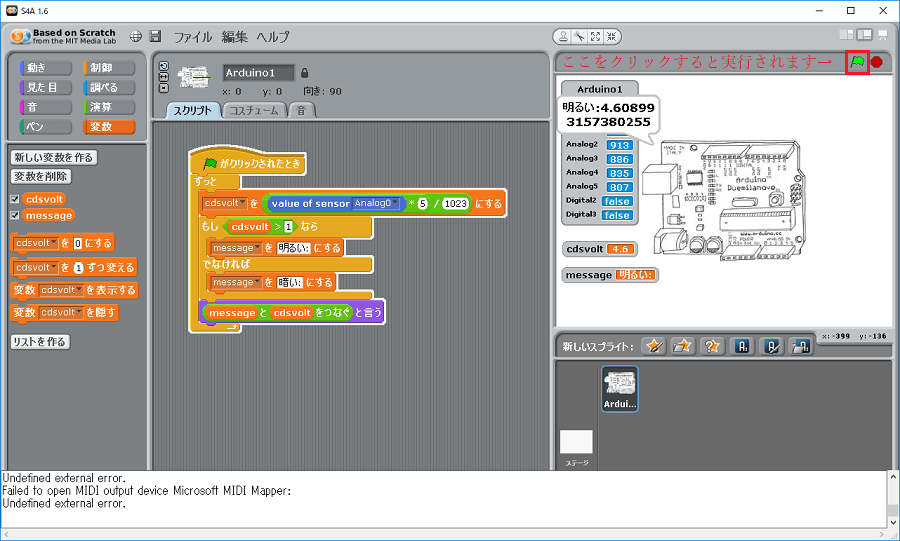Switch to small stage view mode
900x541 pixels.
pos(846,35)
